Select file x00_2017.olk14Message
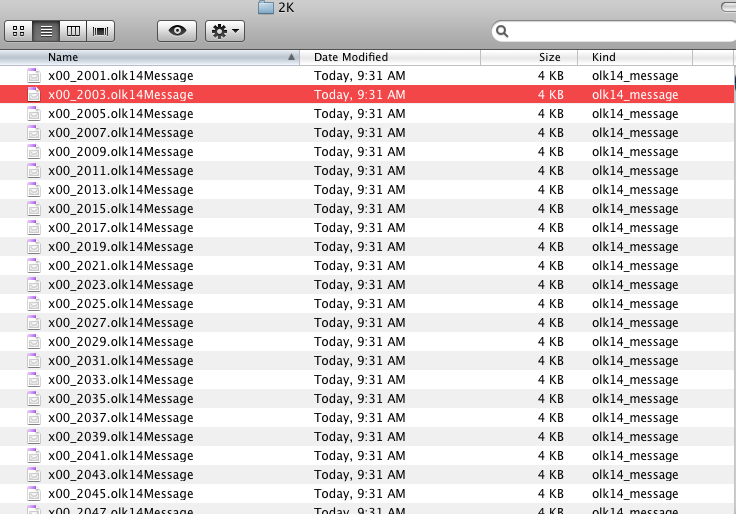 pos(366,228)
